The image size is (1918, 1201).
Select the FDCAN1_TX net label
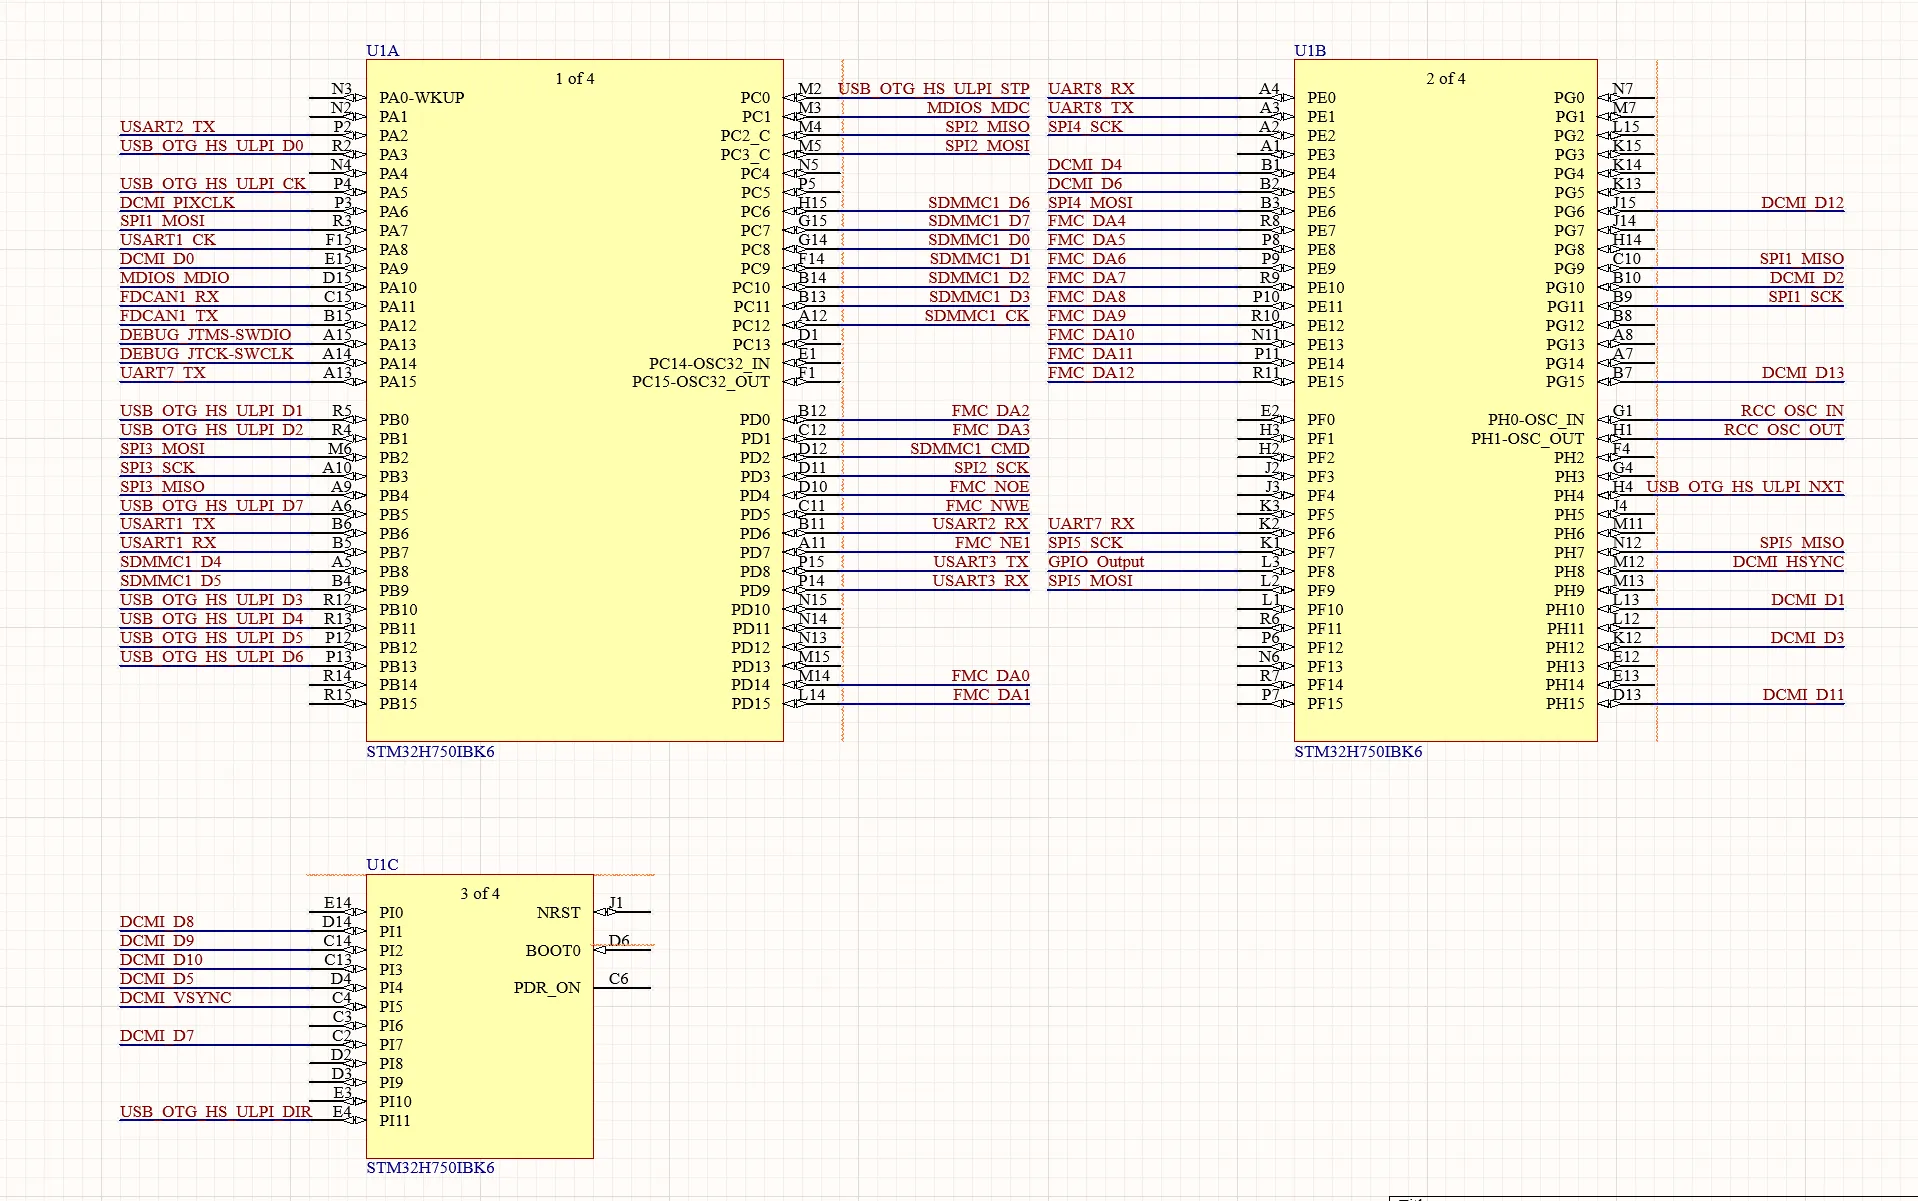(168, 315)
